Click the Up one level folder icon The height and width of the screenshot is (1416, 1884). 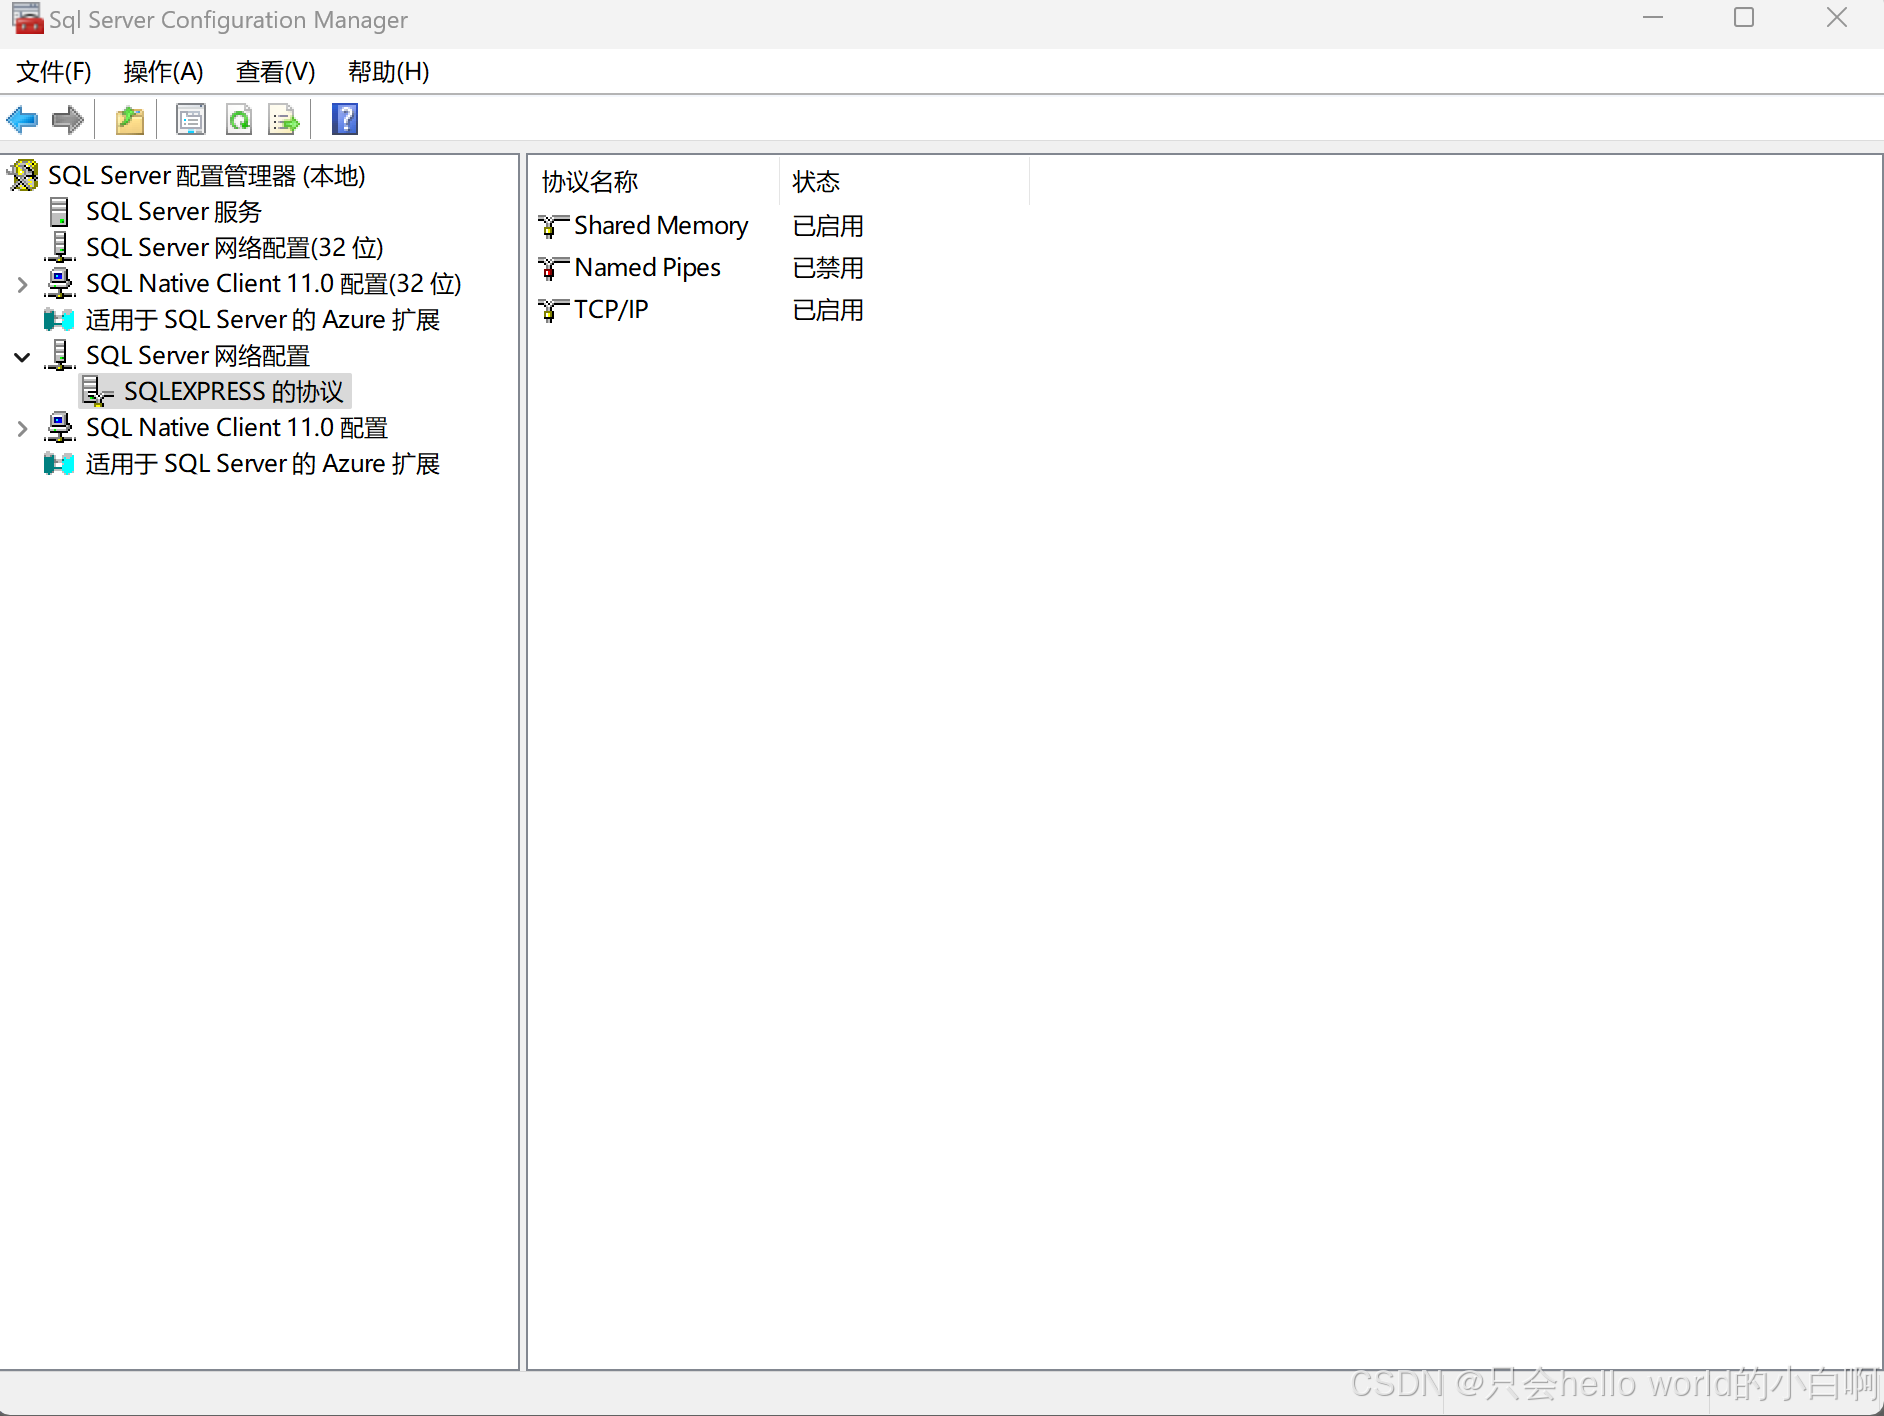coord(130,120)
